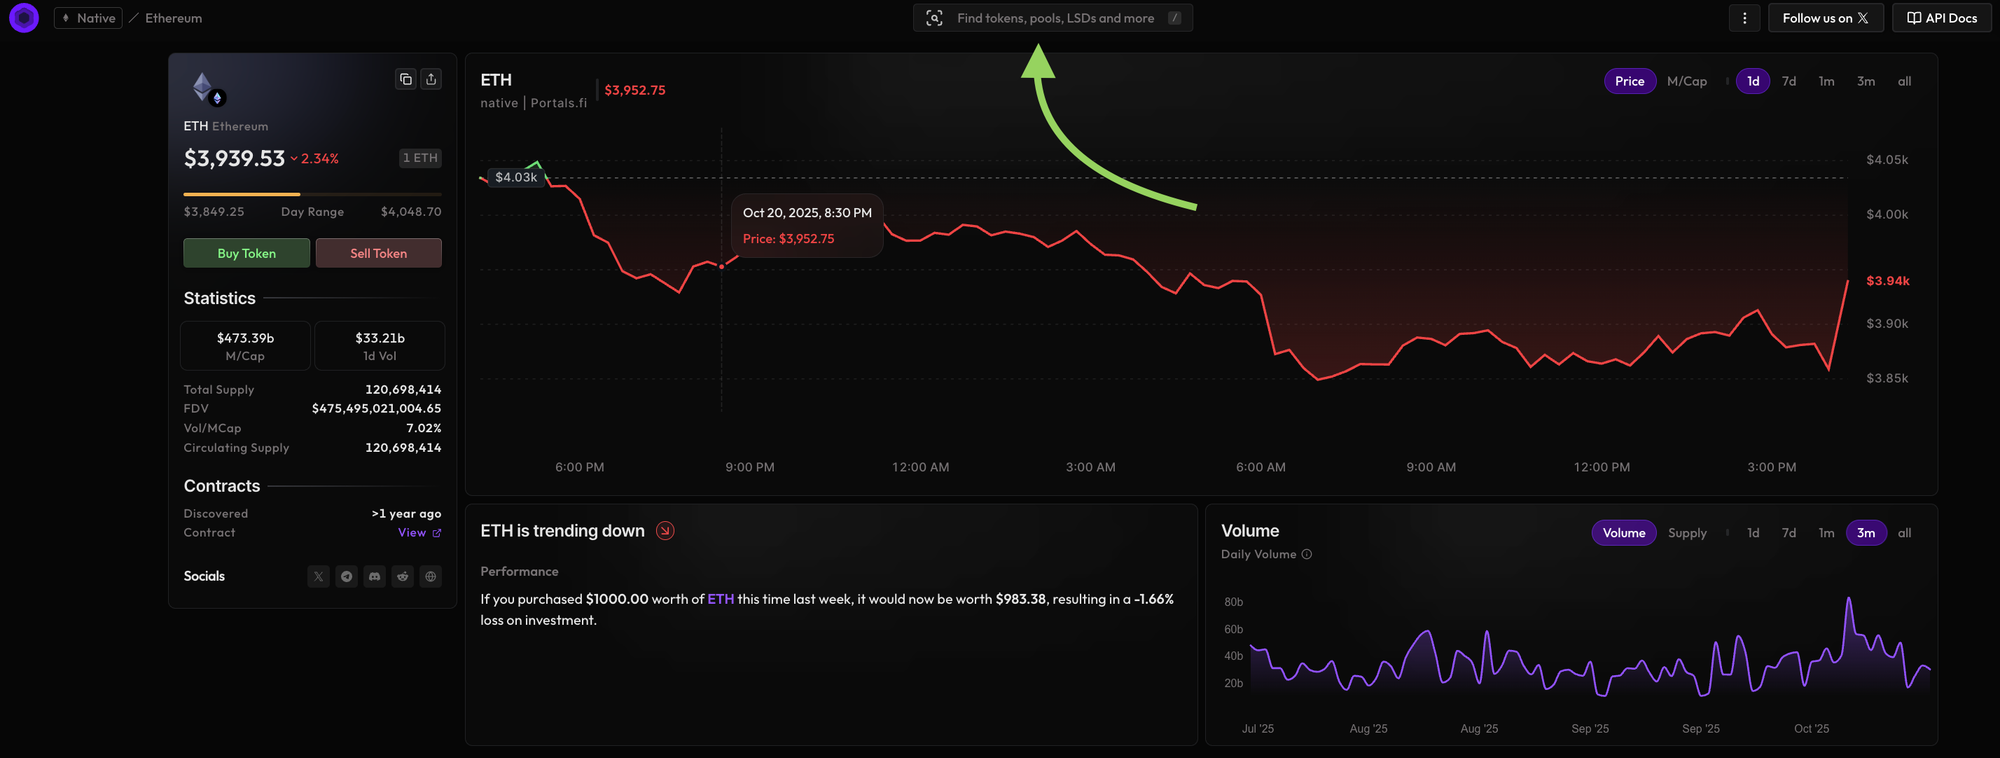This screenshot has width=2000, height=758.
Task: Click the external link icon beside View
Action: [437, 533]
